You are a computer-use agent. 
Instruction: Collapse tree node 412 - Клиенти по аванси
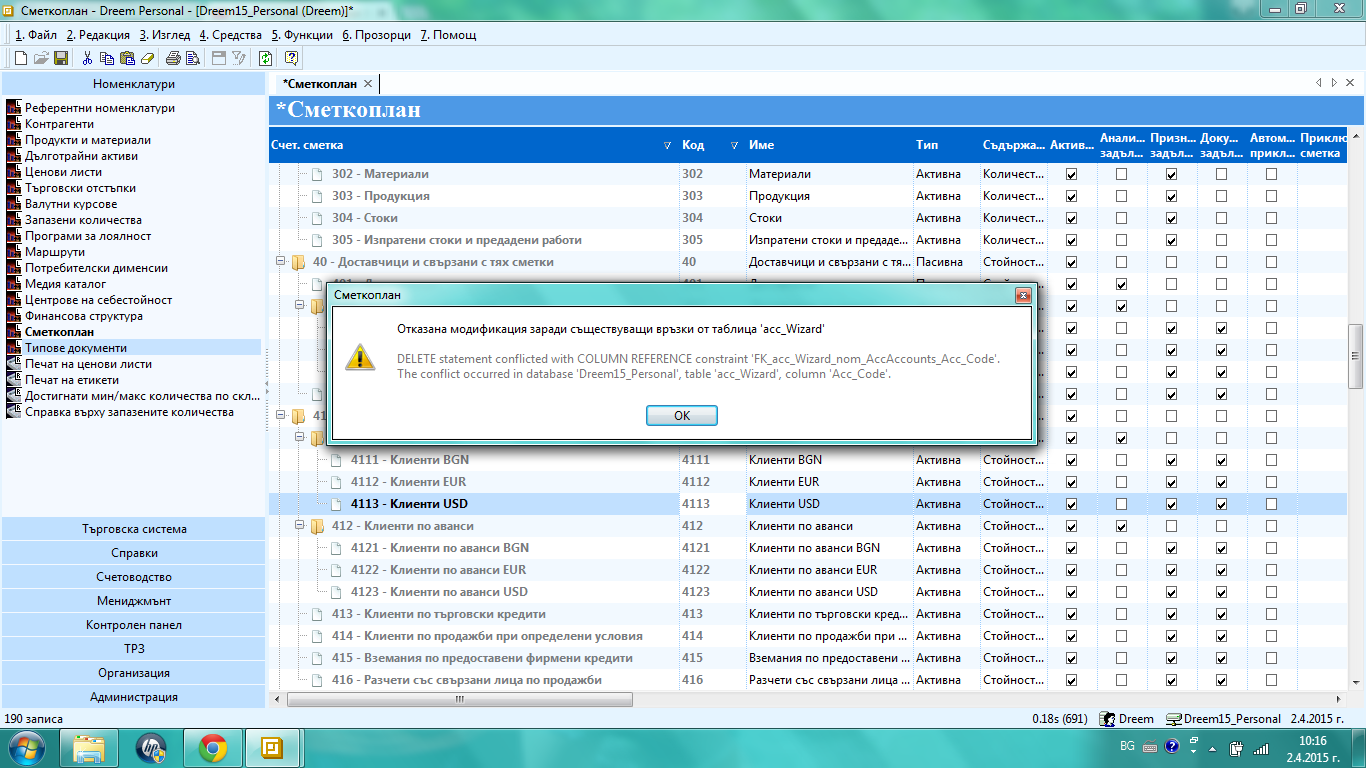pos(299,526)
